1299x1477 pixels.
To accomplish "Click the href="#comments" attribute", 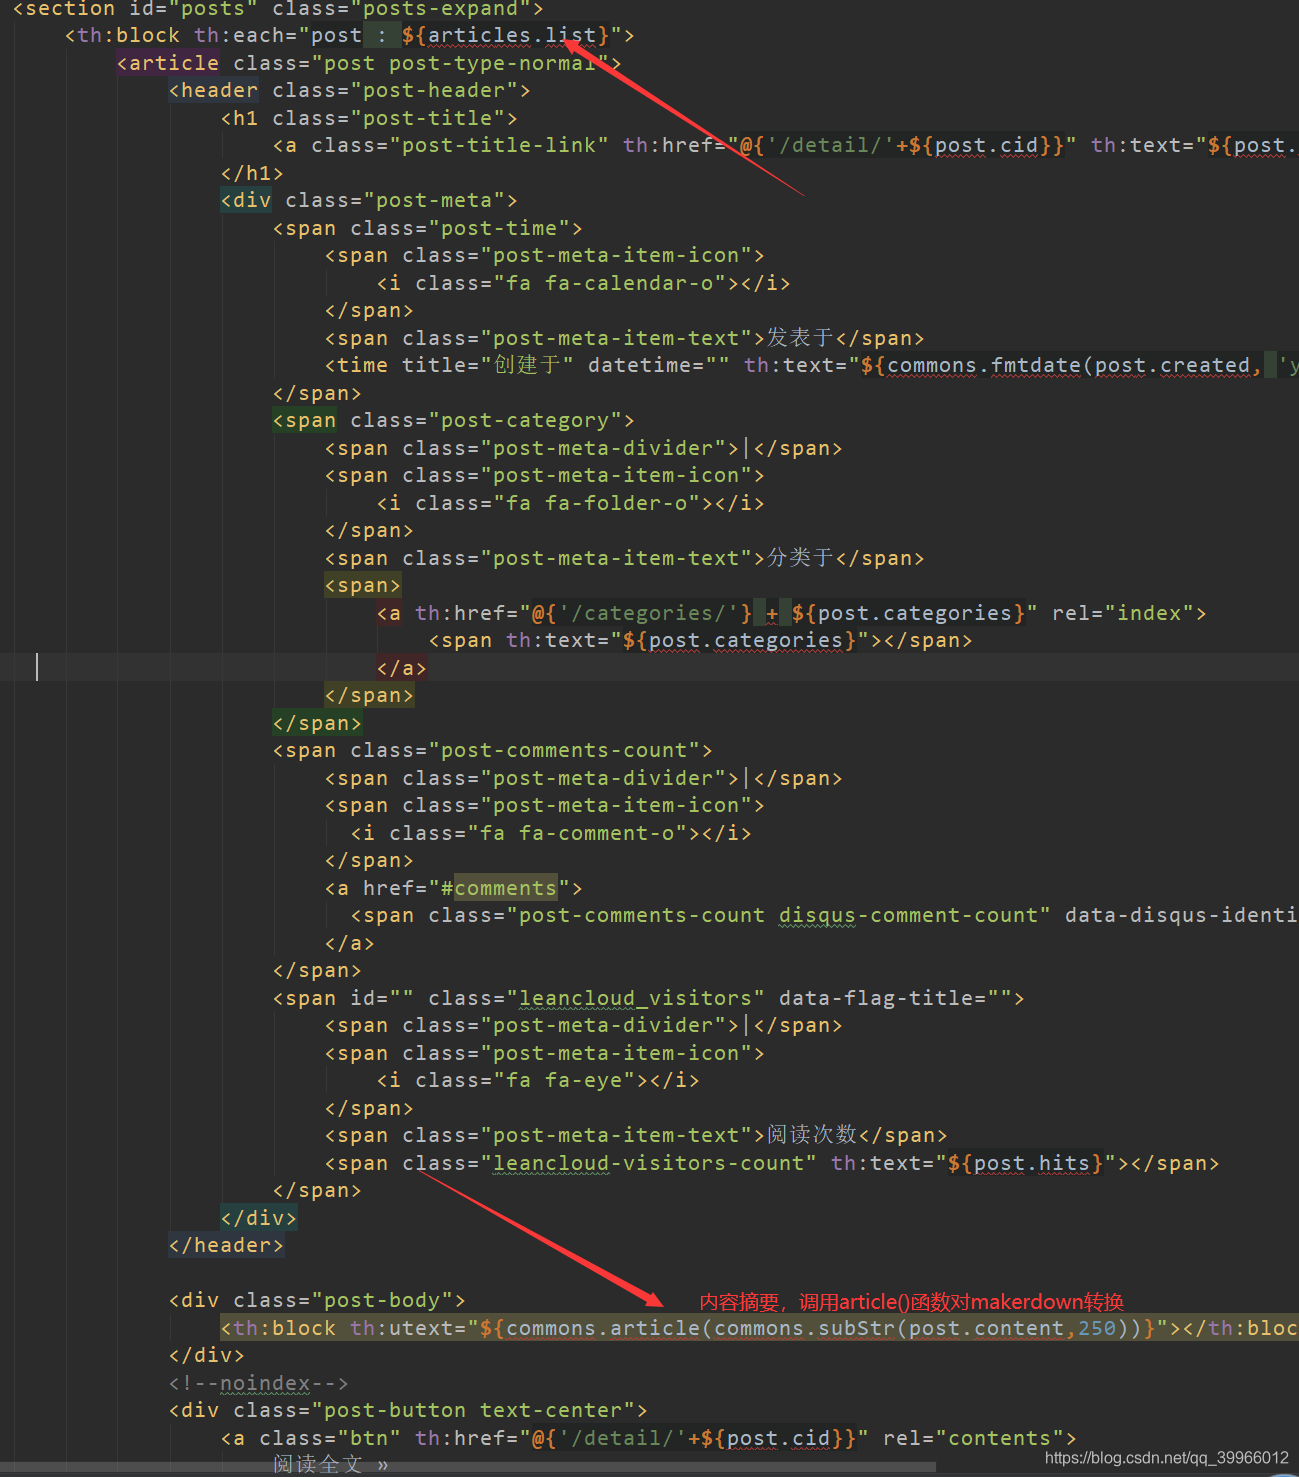I will [467, 888].
